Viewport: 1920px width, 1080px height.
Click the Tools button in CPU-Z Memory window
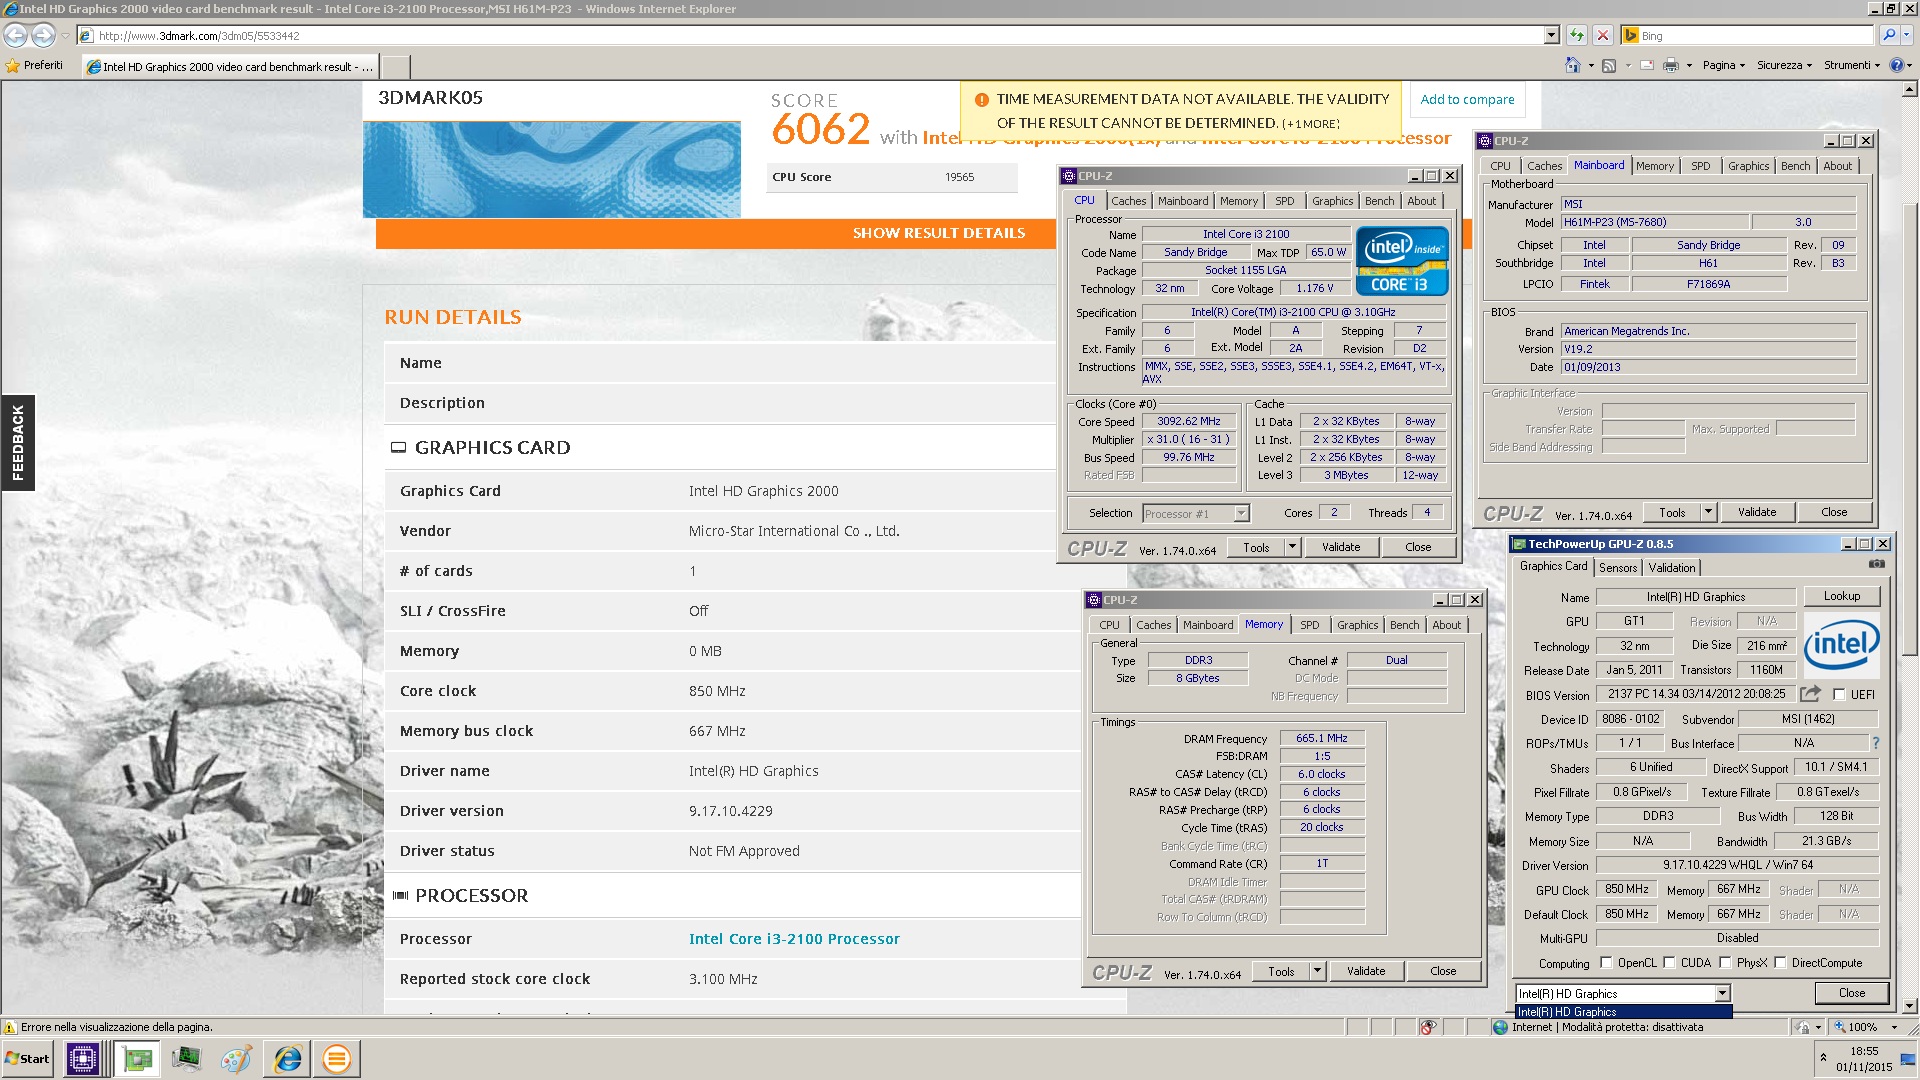tap(1281, 971)
